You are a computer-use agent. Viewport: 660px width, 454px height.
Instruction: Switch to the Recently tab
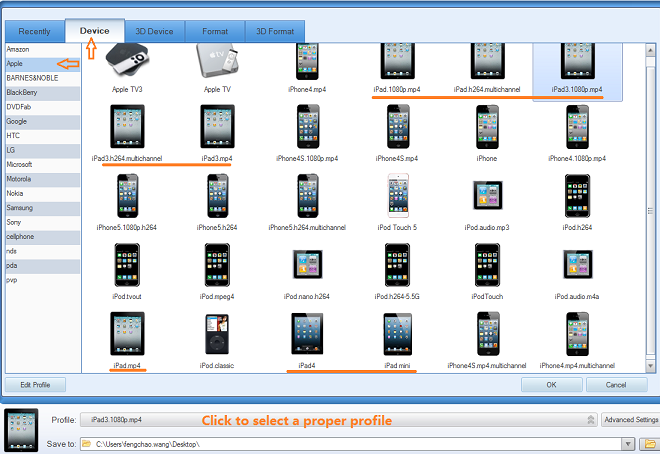pyautogui.click(x=35, y=32)
